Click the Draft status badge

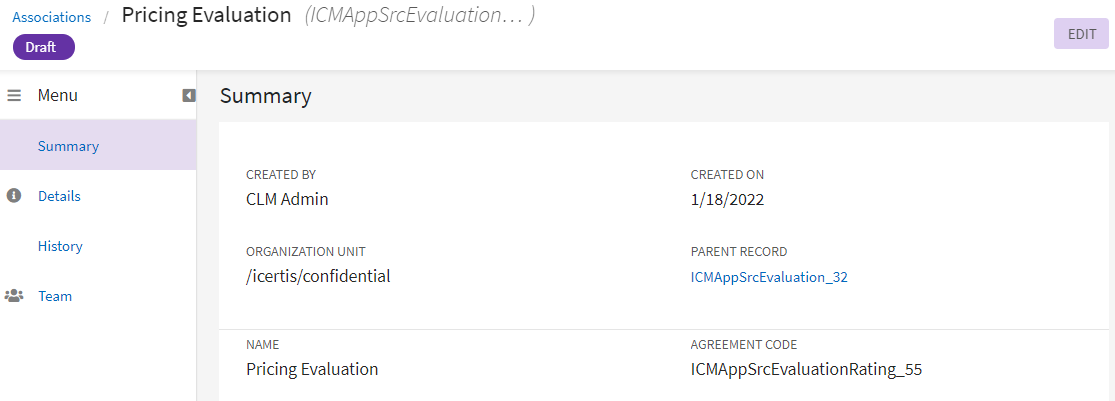click(x=44, y=47)
